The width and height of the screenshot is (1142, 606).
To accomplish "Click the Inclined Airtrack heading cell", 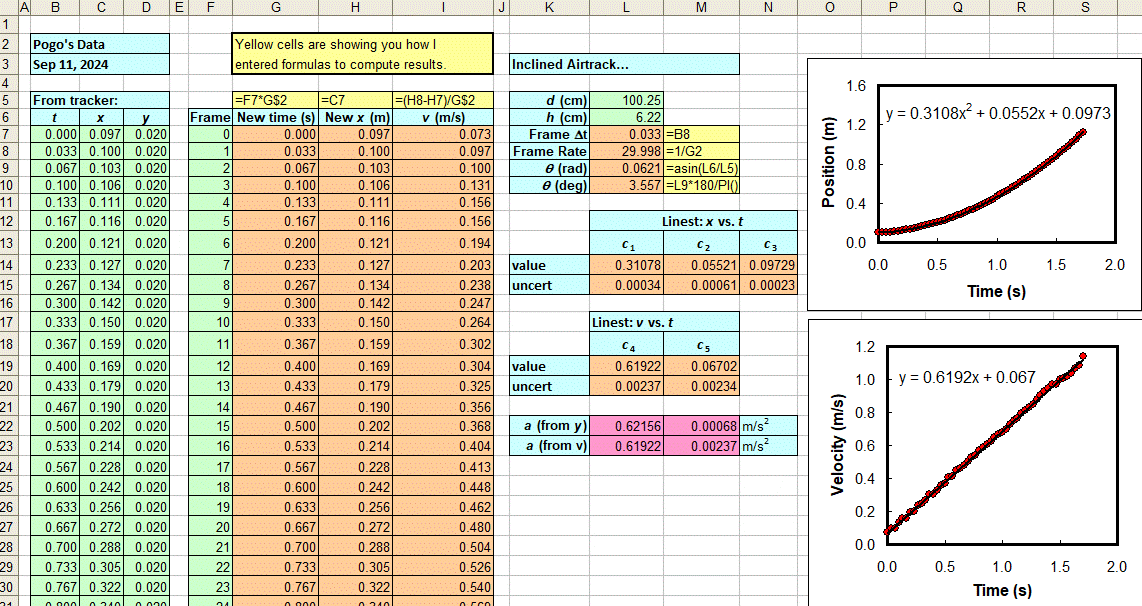I will (624, 64).
